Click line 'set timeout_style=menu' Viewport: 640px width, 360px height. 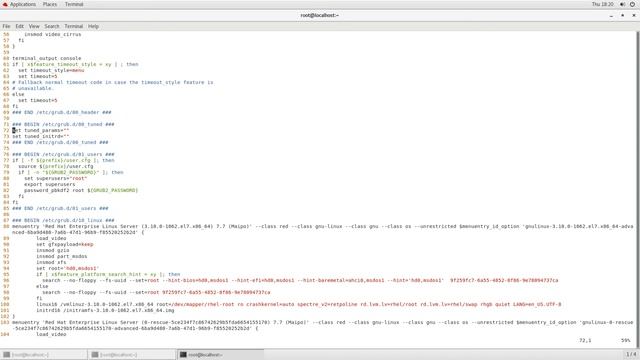point(51,70)
